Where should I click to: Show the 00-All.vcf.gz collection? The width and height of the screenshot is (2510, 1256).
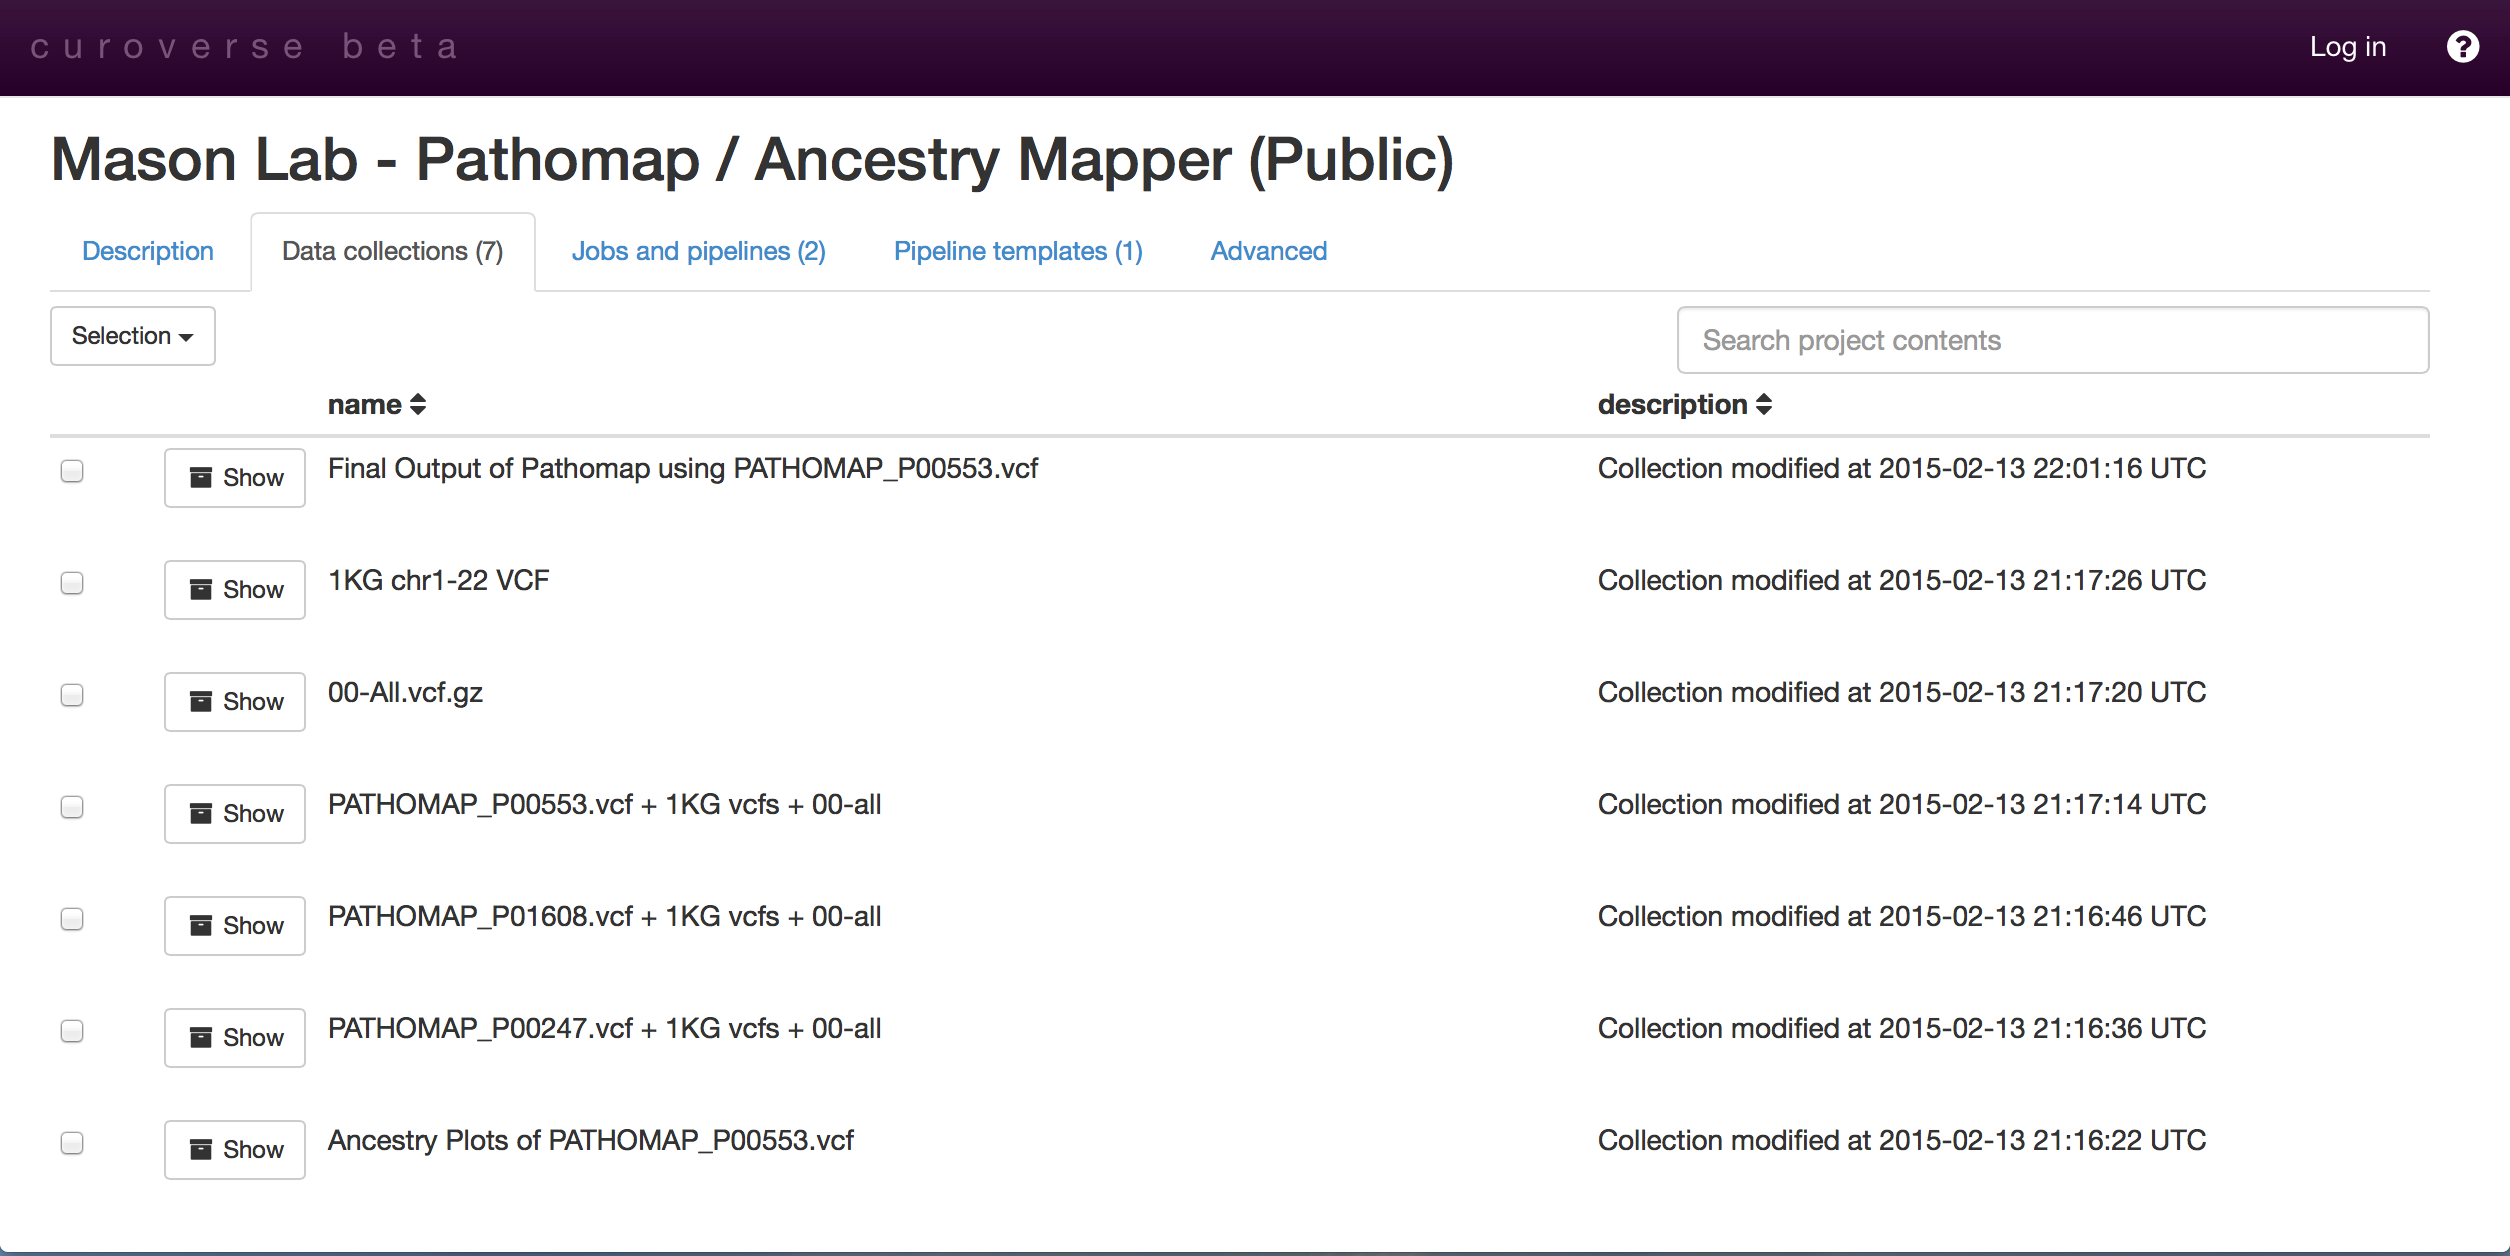tap(235, 702)
